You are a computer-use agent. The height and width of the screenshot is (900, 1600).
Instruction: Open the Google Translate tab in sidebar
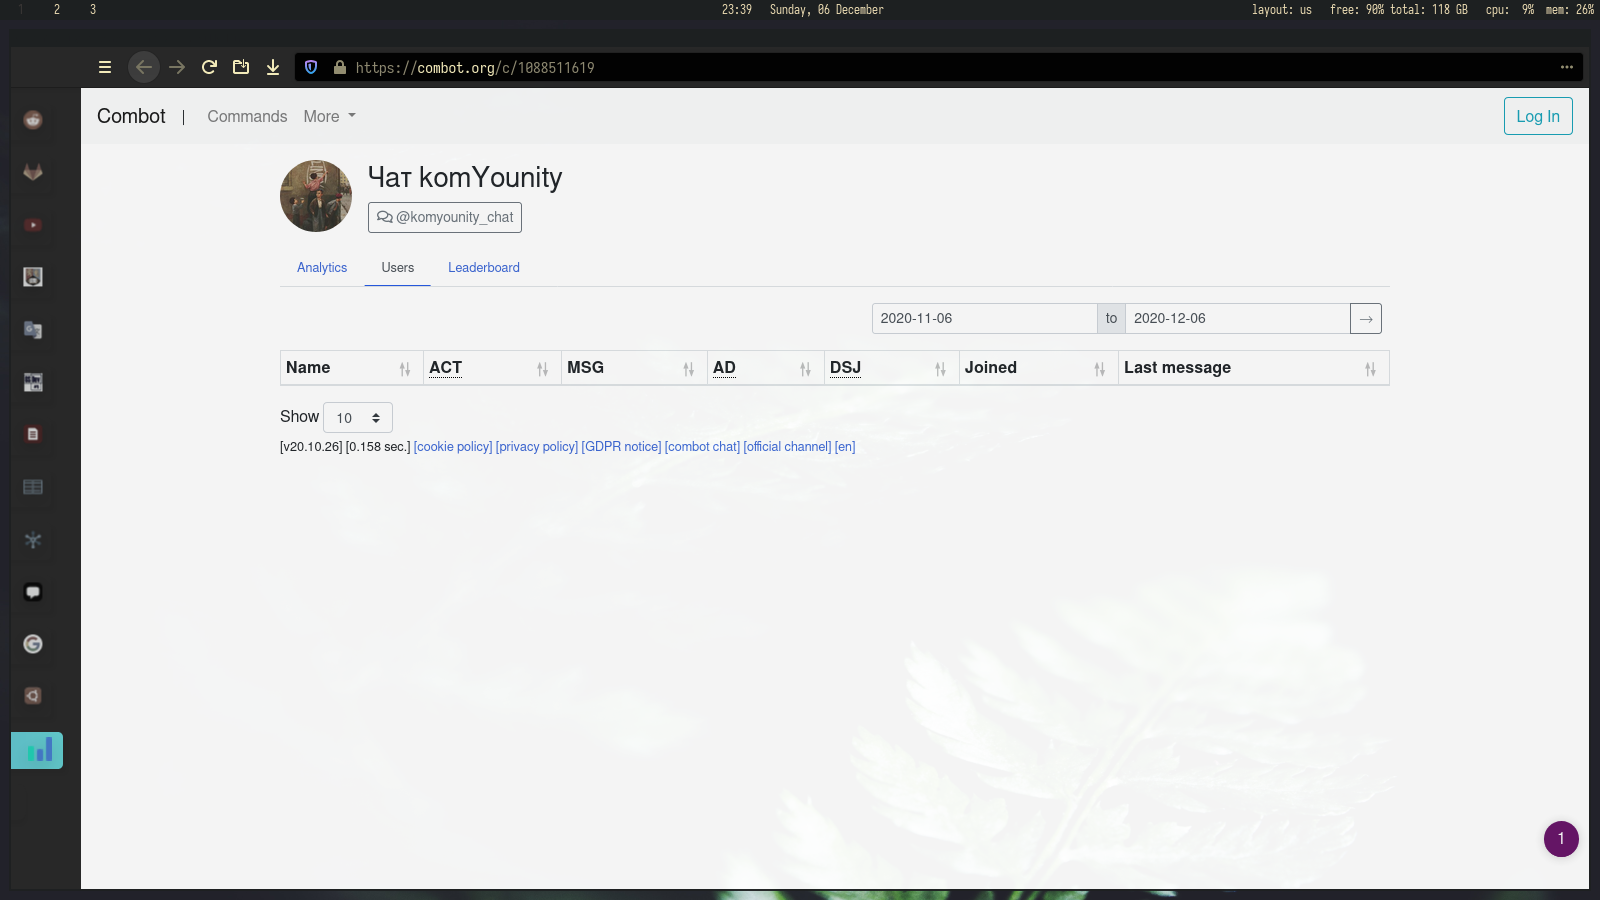click(x=33, y=329)
